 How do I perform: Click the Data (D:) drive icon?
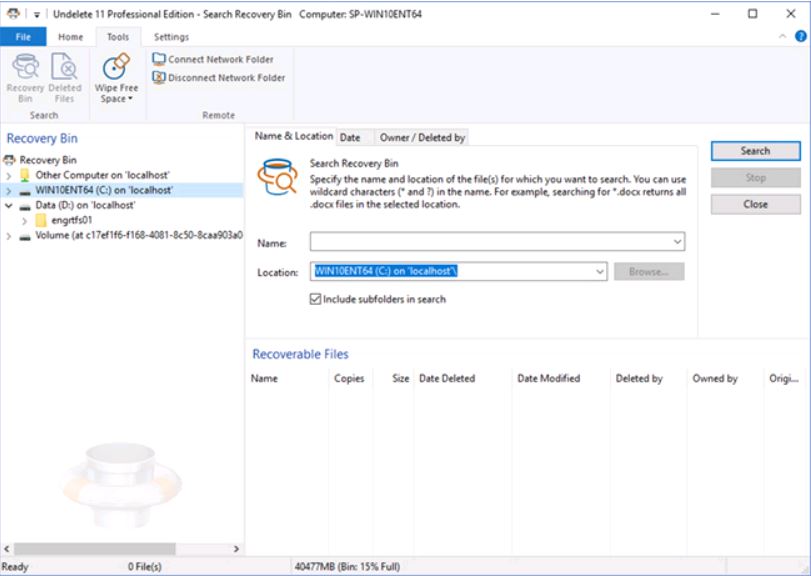(25, 206)
